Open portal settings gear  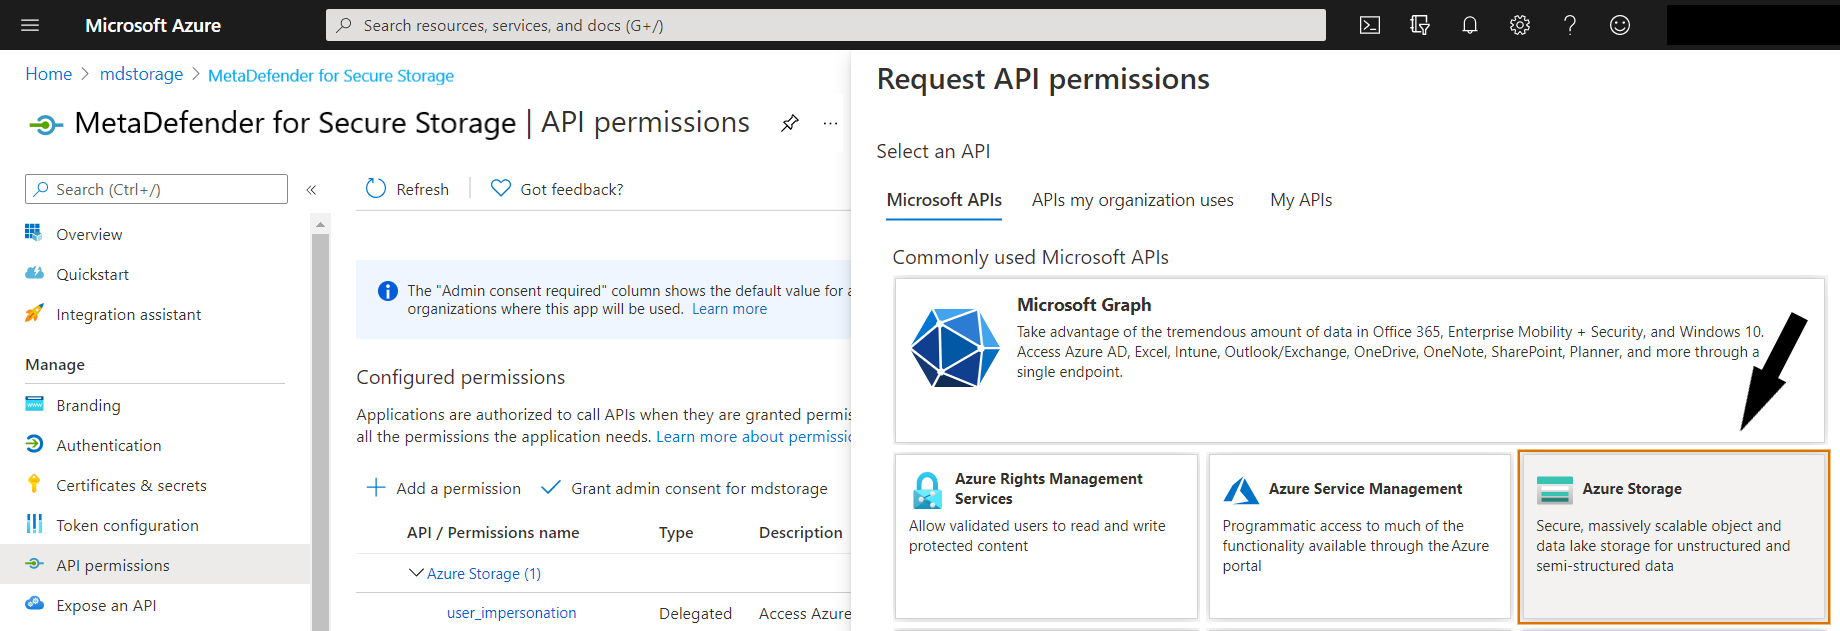pyautogui.click(x=1520, y=25)
